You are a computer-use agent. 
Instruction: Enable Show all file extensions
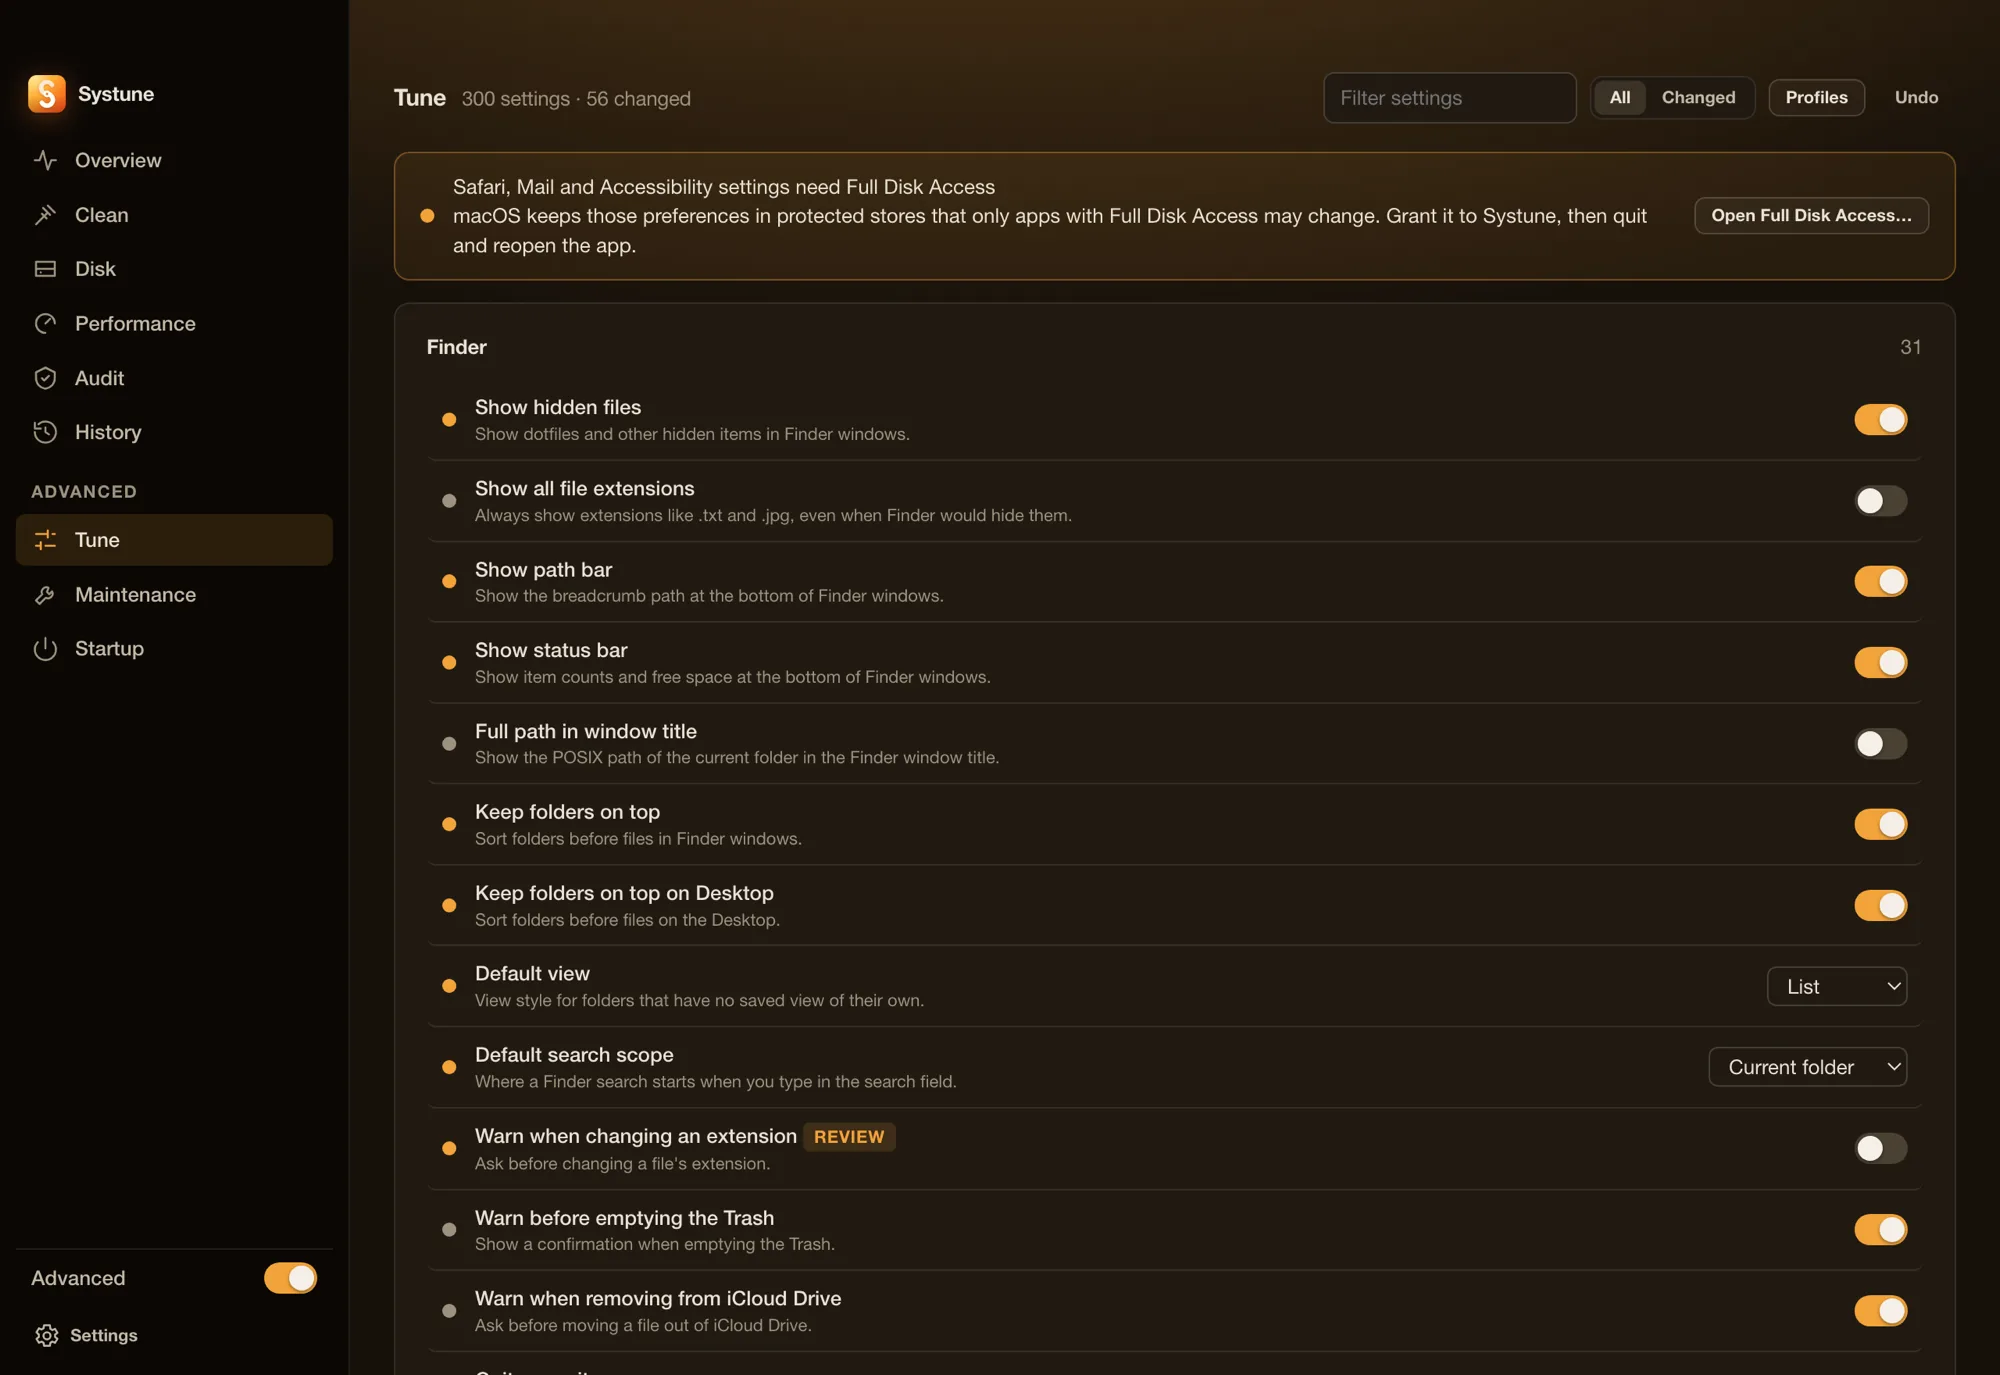(x=1880, y=501)
